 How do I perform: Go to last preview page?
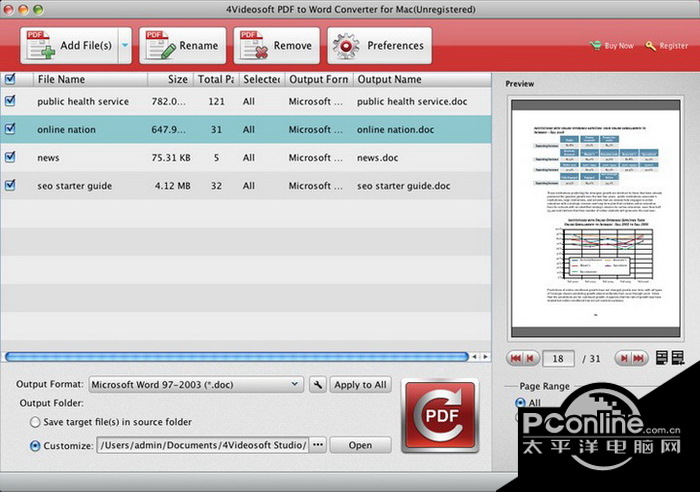click(639, 358)
